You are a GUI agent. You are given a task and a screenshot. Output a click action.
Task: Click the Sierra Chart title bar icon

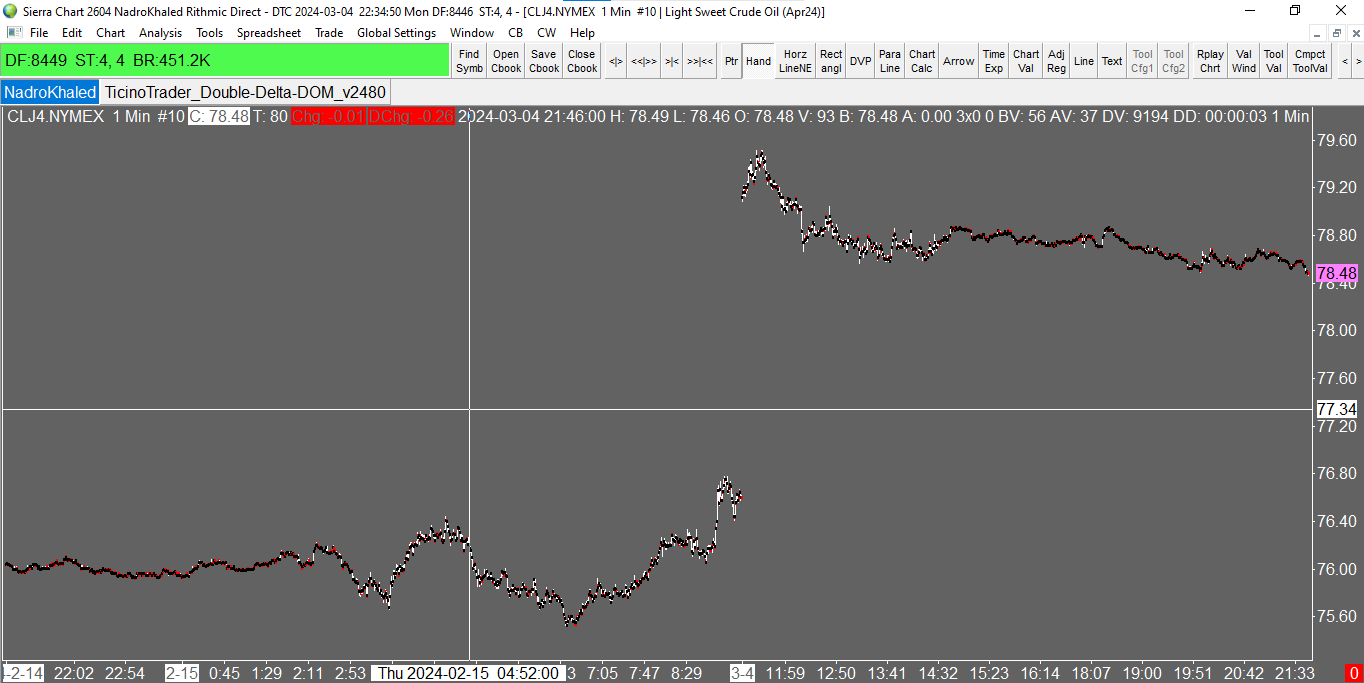click(10, 10)
